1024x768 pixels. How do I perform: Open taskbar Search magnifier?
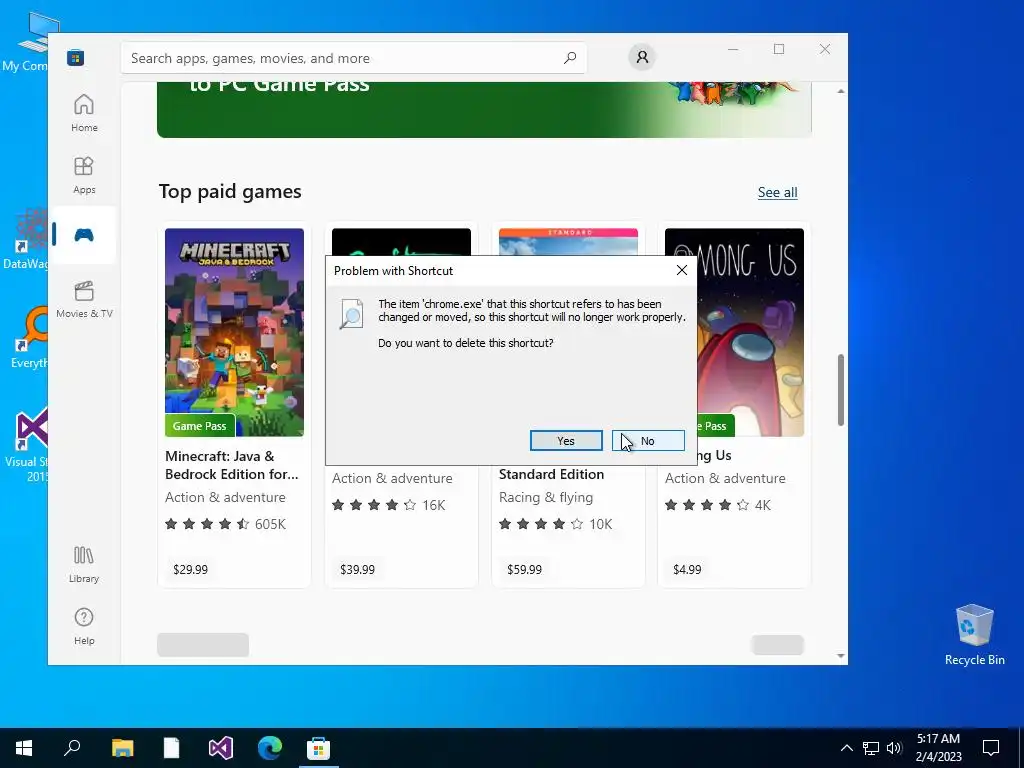[72, 748]
